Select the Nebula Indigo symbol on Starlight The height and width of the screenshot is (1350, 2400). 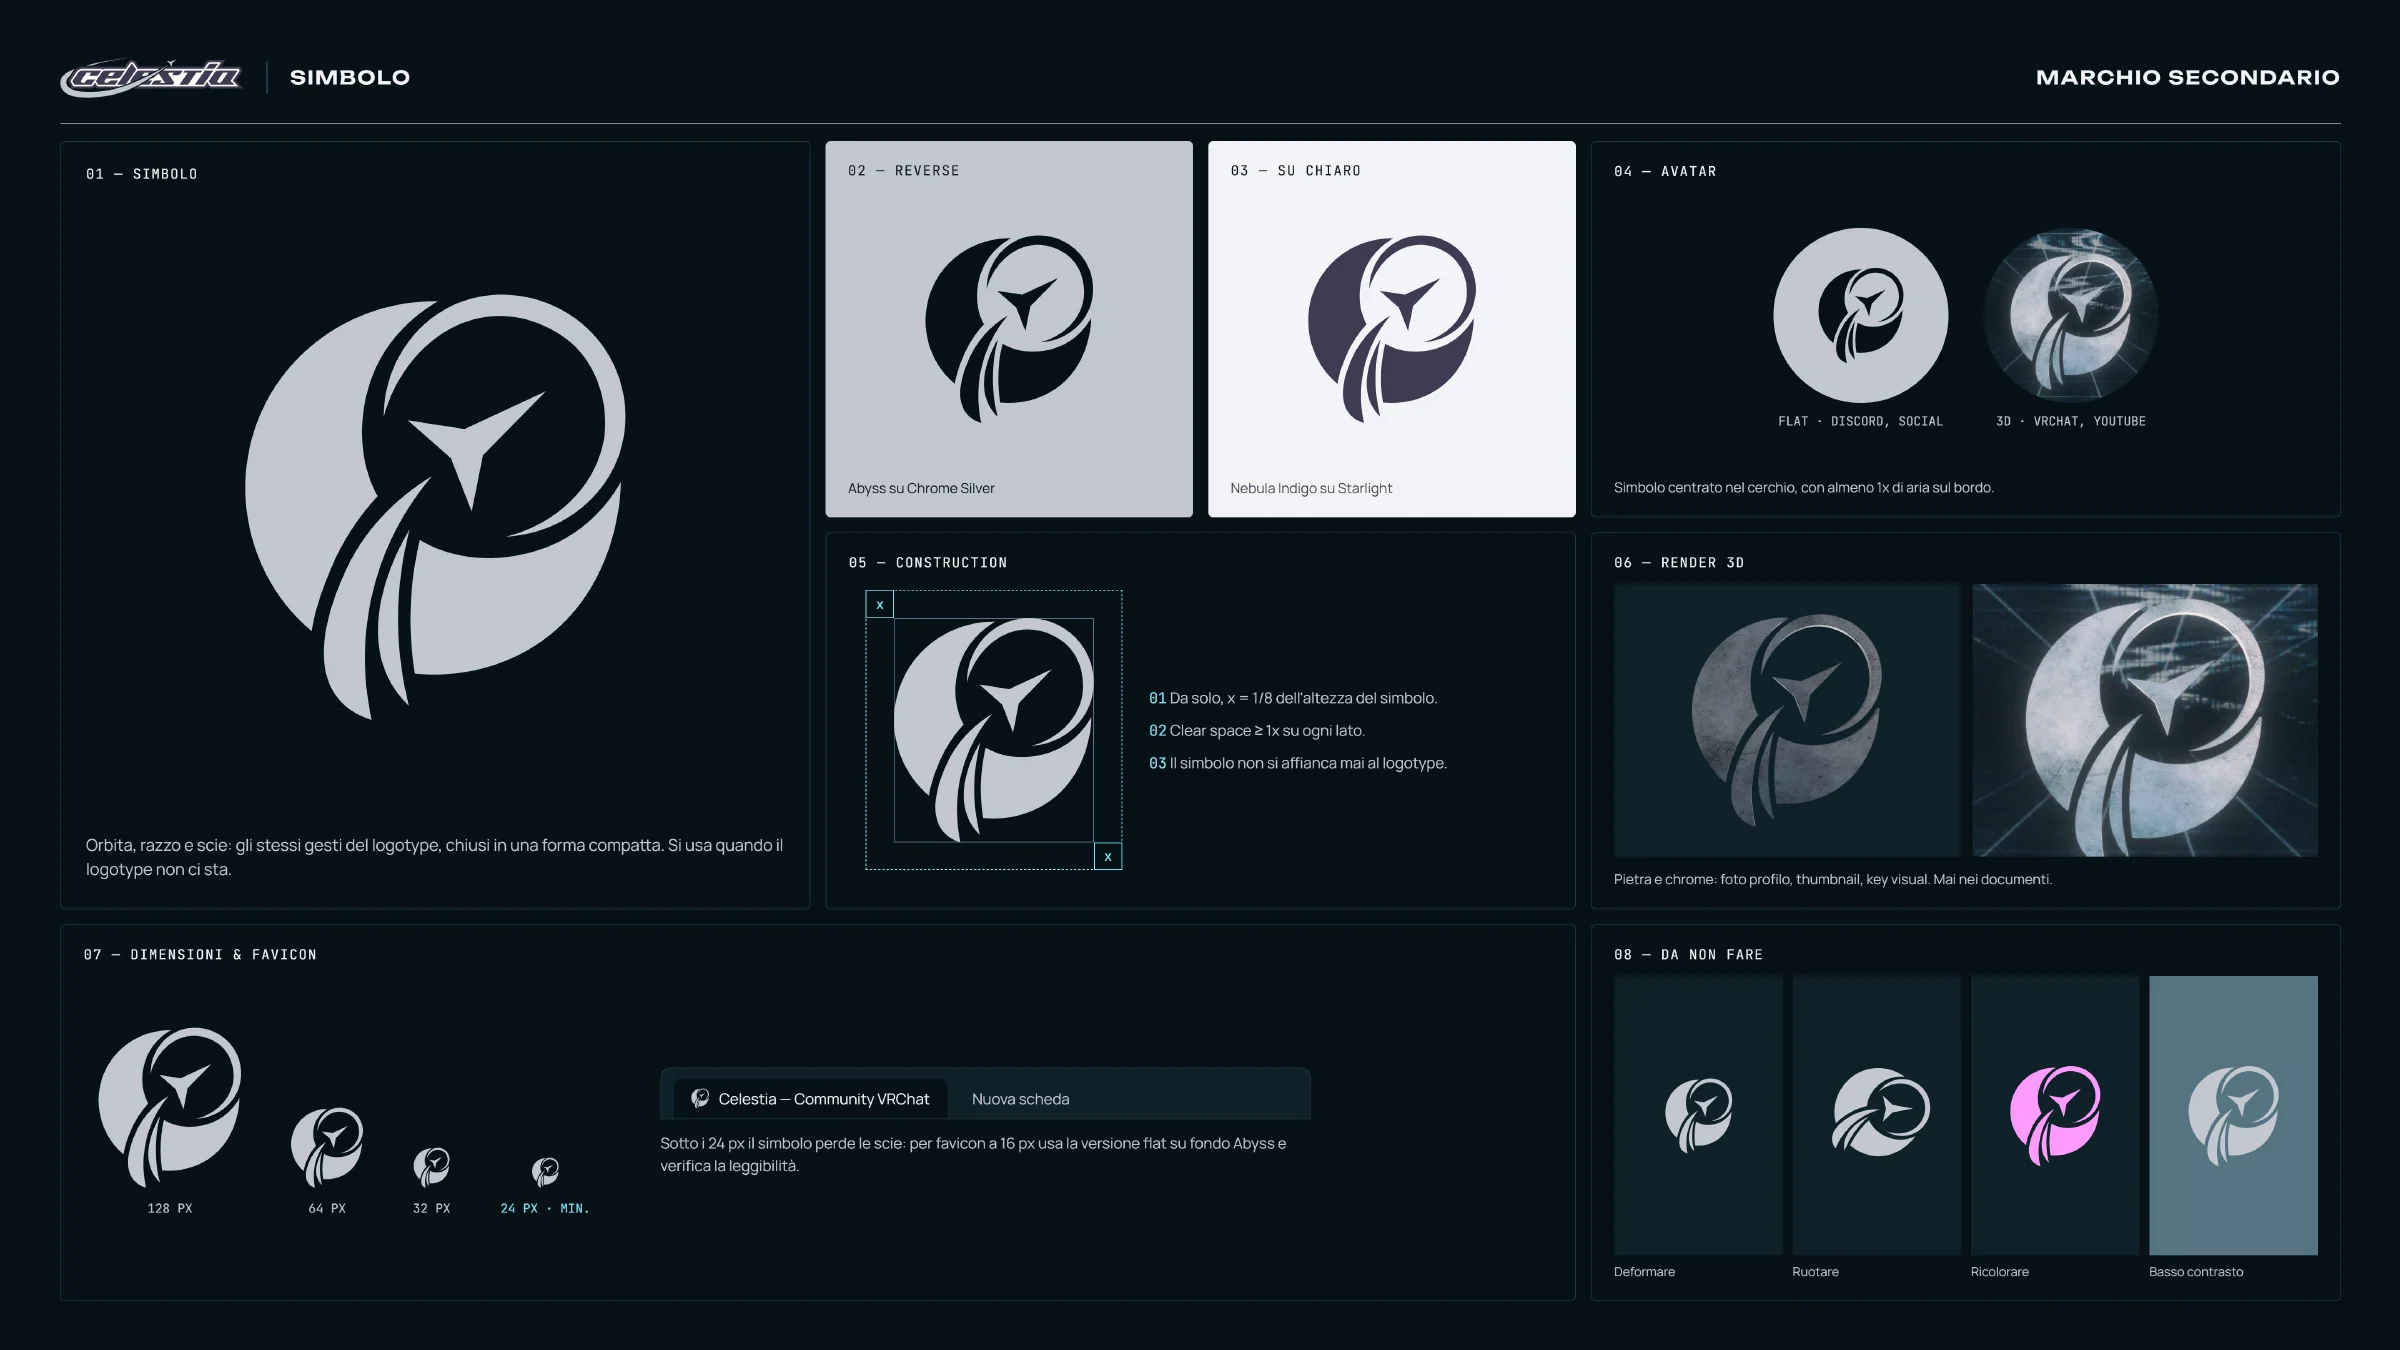click(1392, 329)
